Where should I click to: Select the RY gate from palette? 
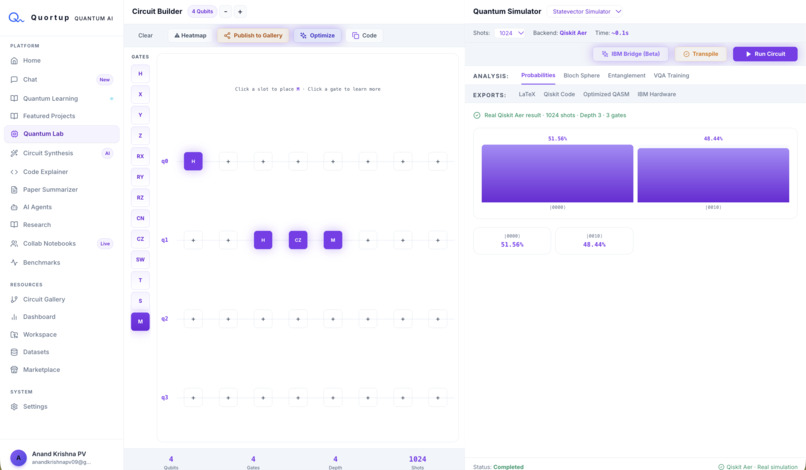[140, 177]
